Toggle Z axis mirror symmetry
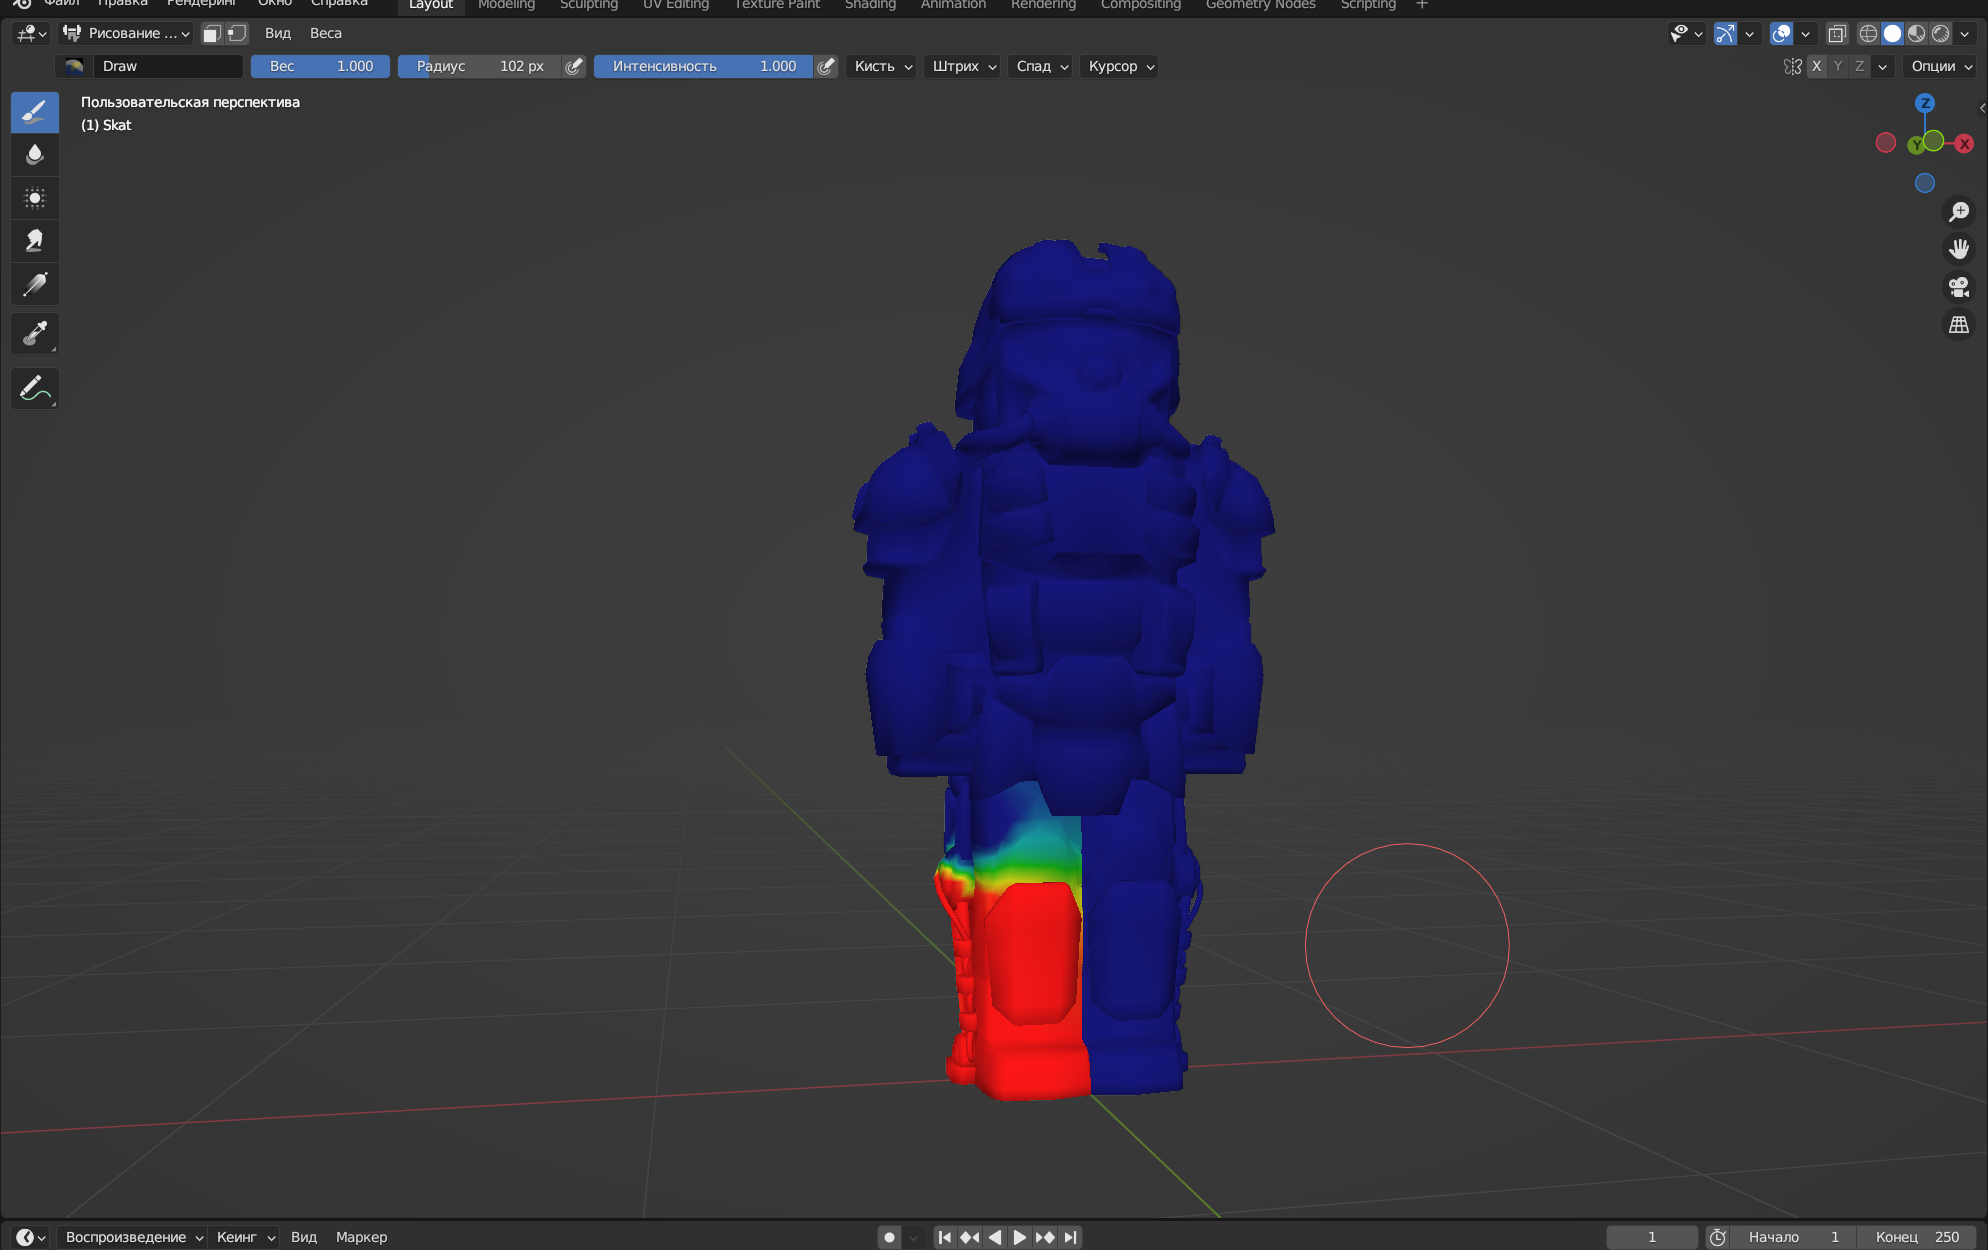This screenshot has height=1250, width=1988. point(1859,66)
